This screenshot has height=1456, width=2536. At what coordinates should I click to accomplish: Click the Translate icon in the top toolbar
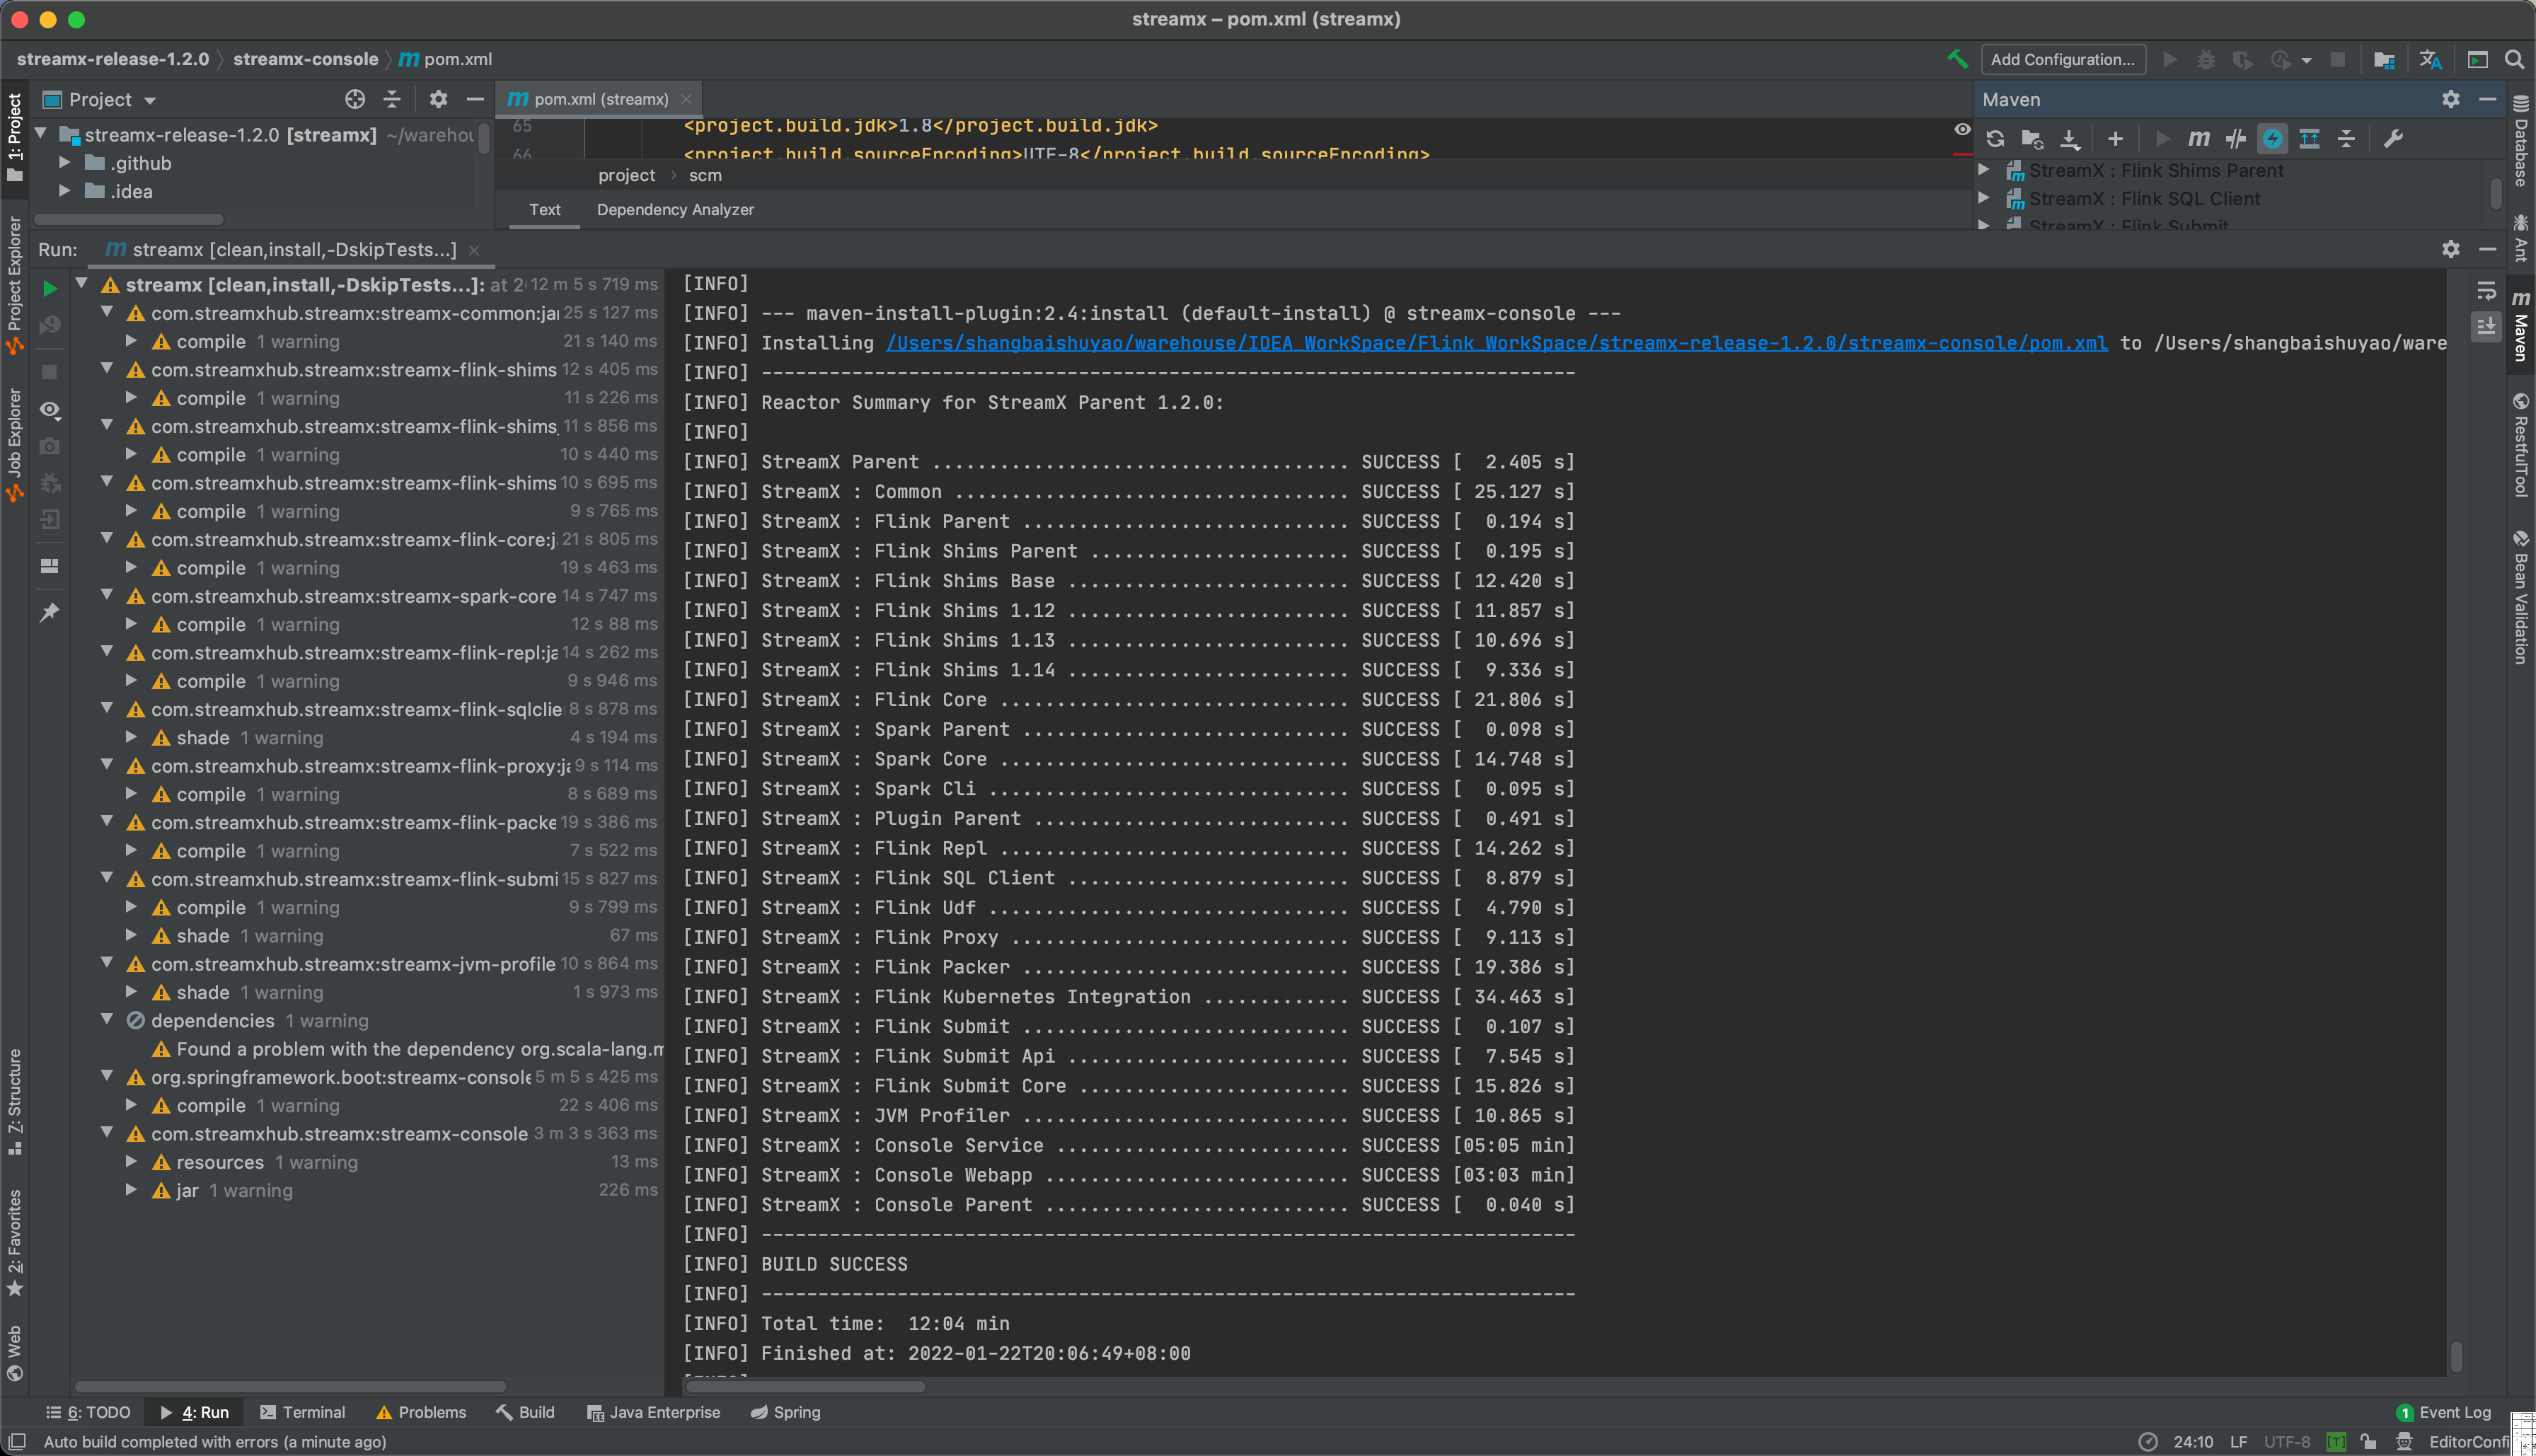point(2431,59)
